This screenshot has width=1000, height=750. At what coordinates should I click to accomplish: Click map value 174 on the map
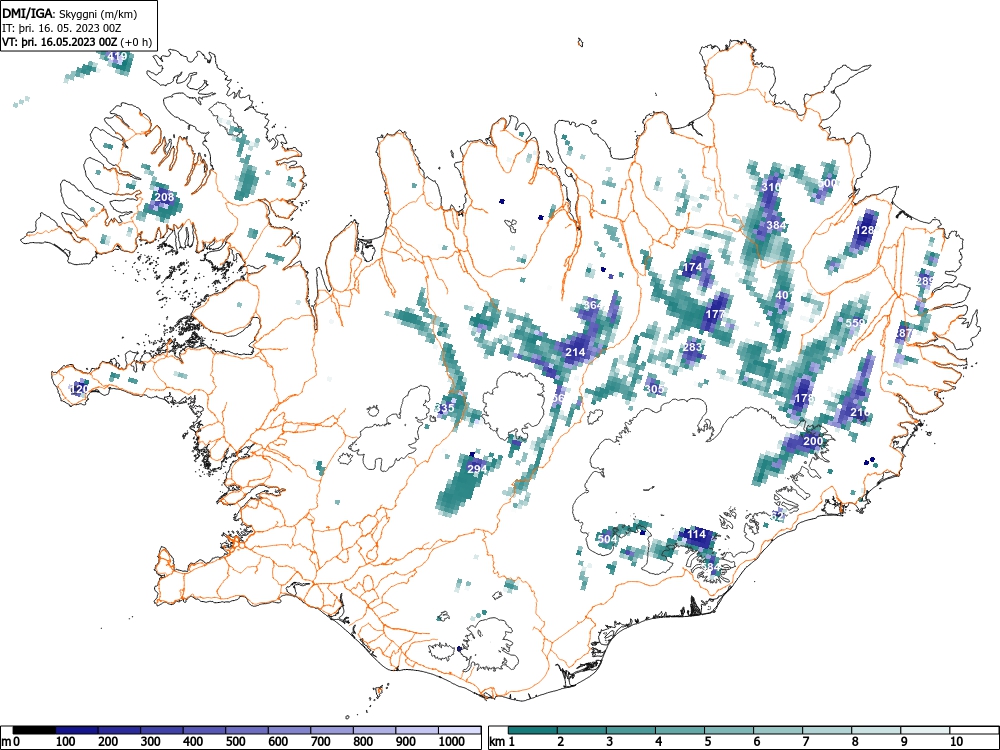coord(693,267)
